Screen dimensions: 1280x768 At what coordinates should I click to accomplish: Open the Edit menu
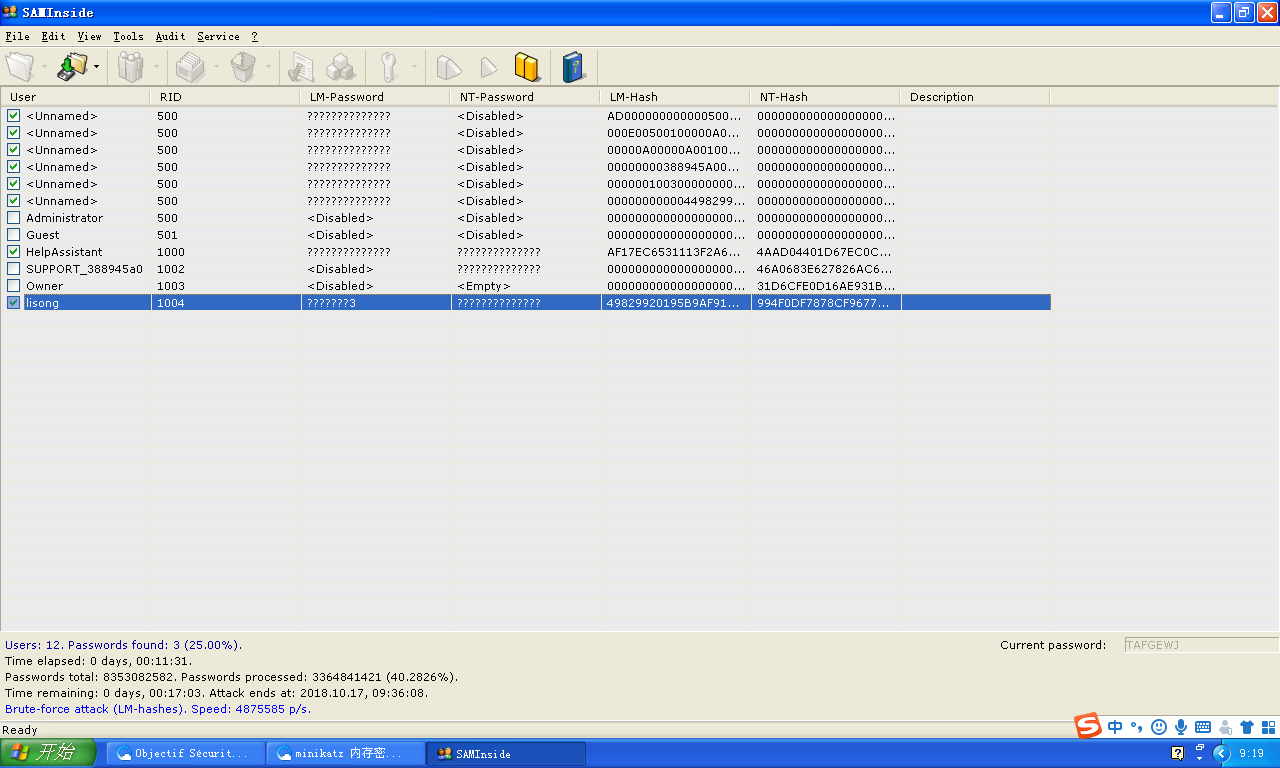(53, 36)
